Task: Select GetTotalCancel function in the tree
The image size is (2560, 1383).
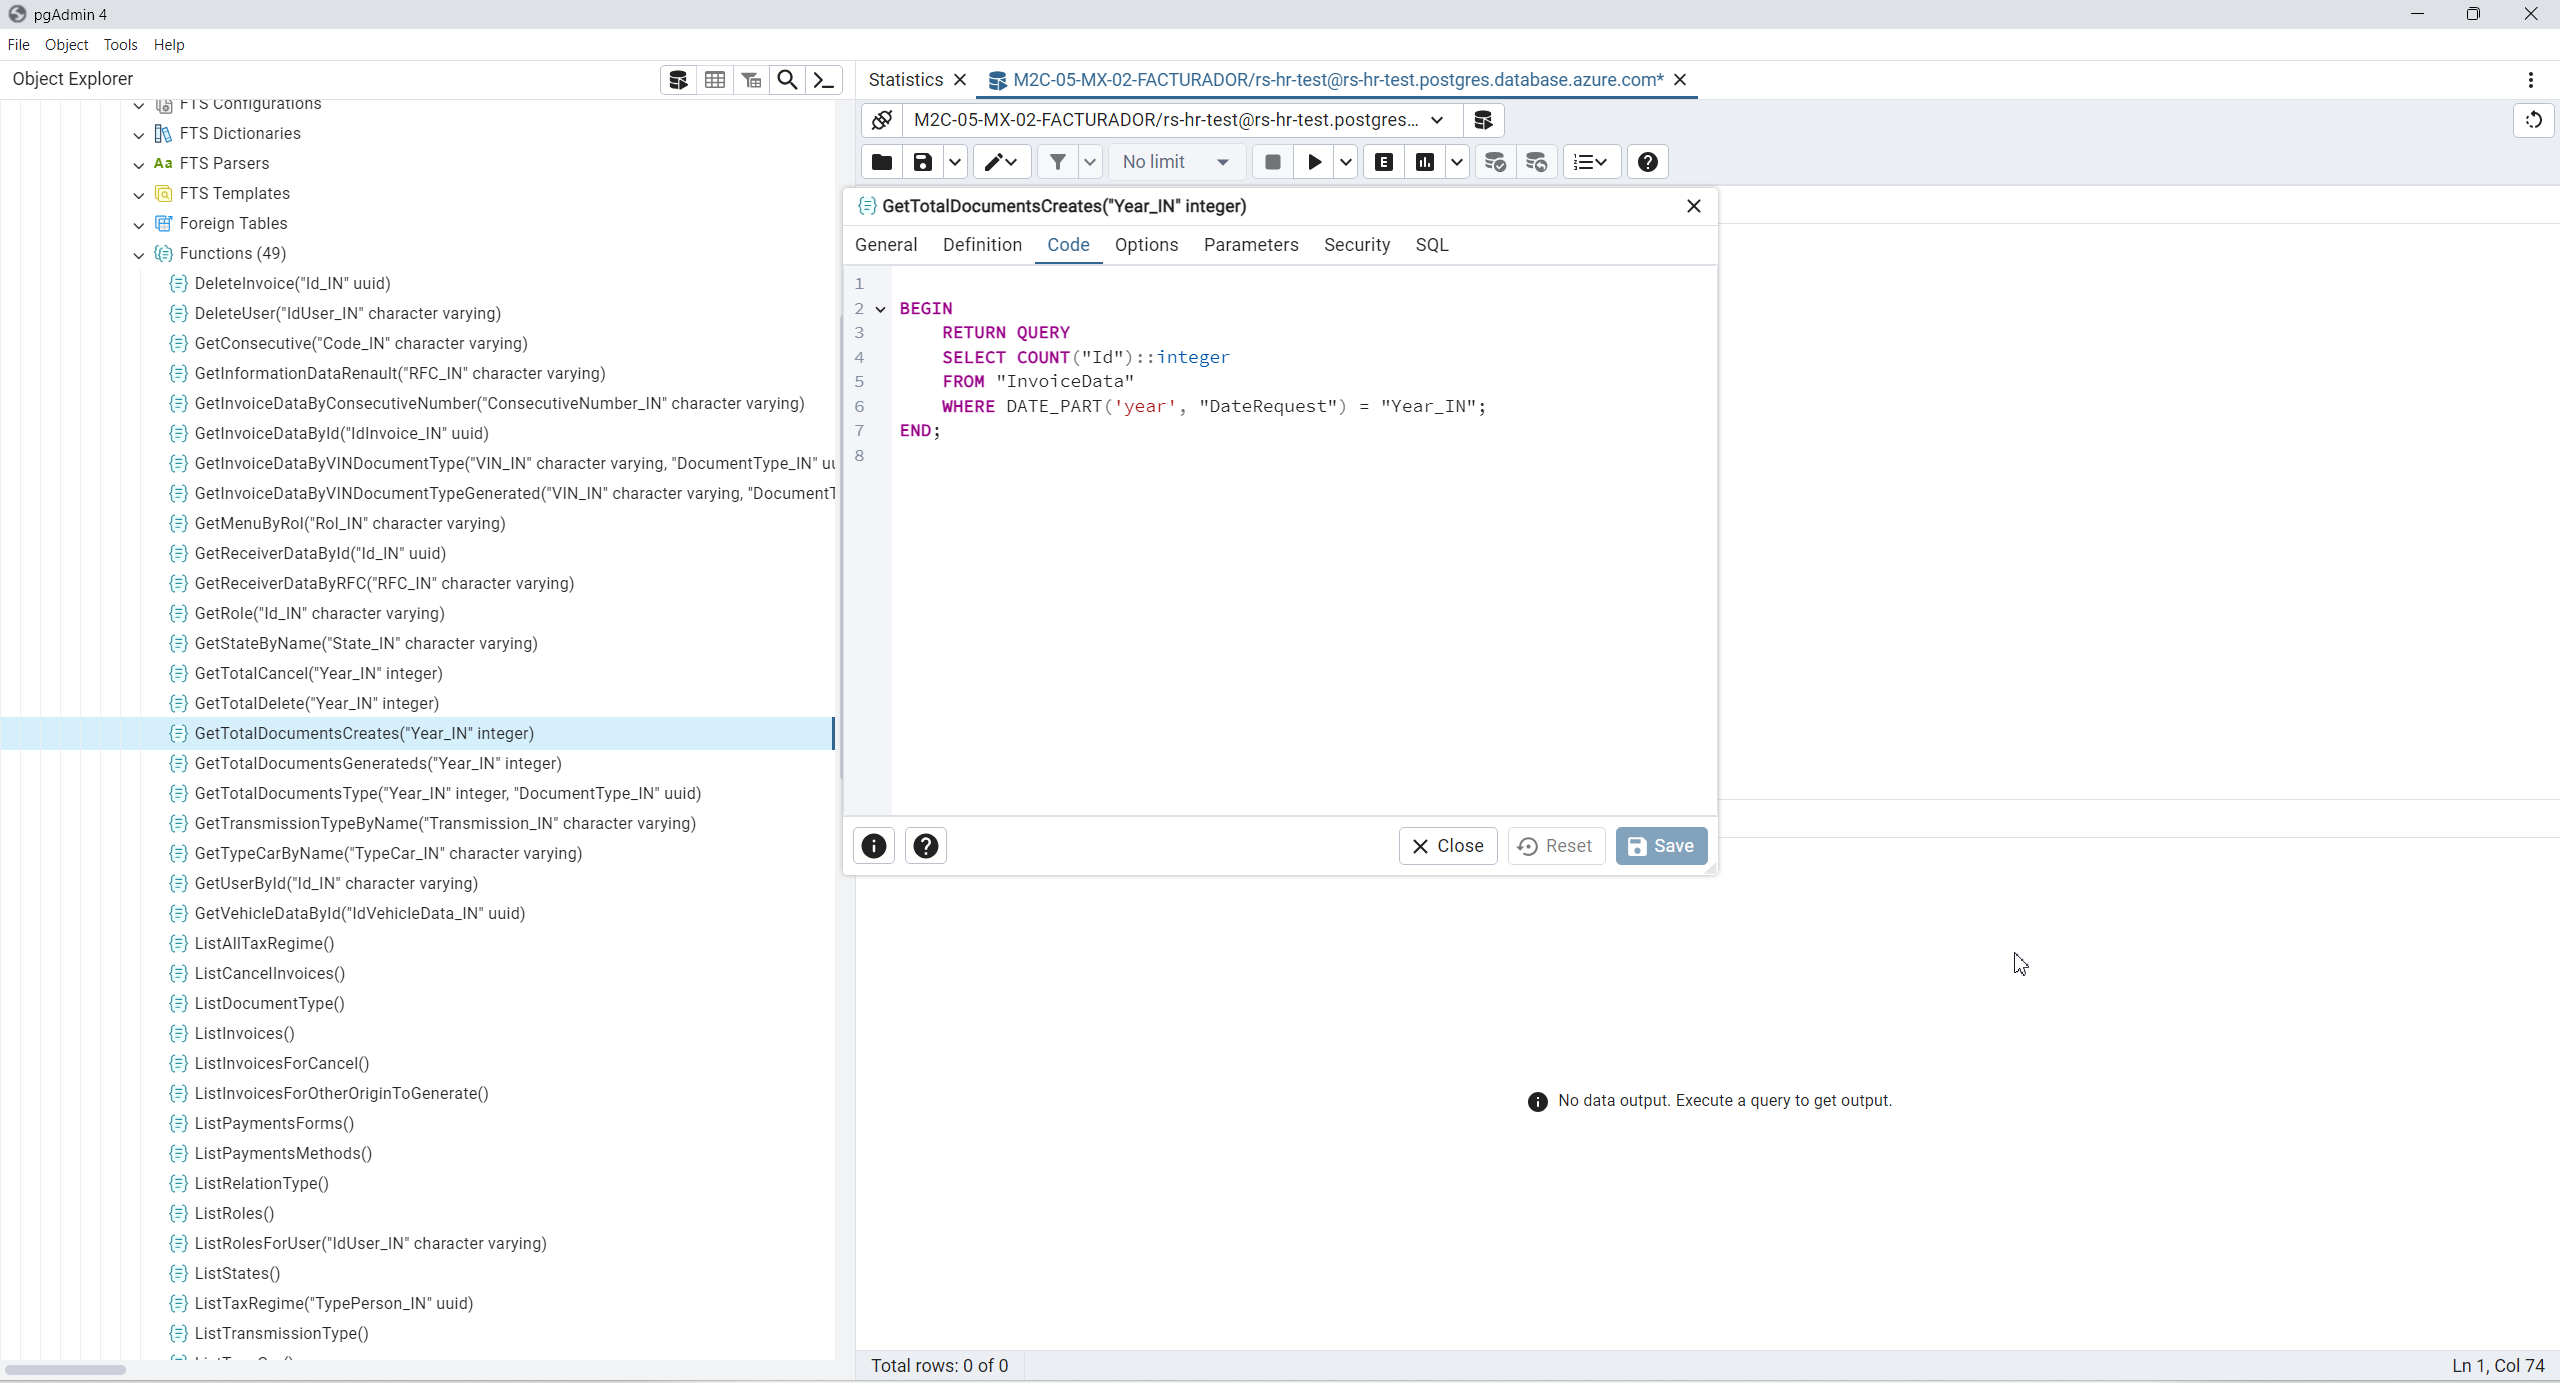Action: coord(318,673)
